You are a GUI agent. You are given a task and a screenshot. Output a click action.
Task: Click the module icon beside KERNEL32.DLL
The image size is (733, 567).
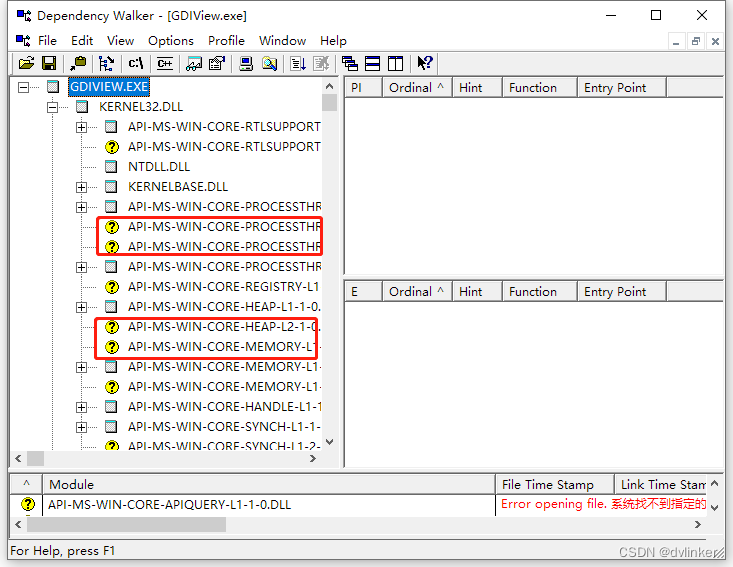[82, 107]
